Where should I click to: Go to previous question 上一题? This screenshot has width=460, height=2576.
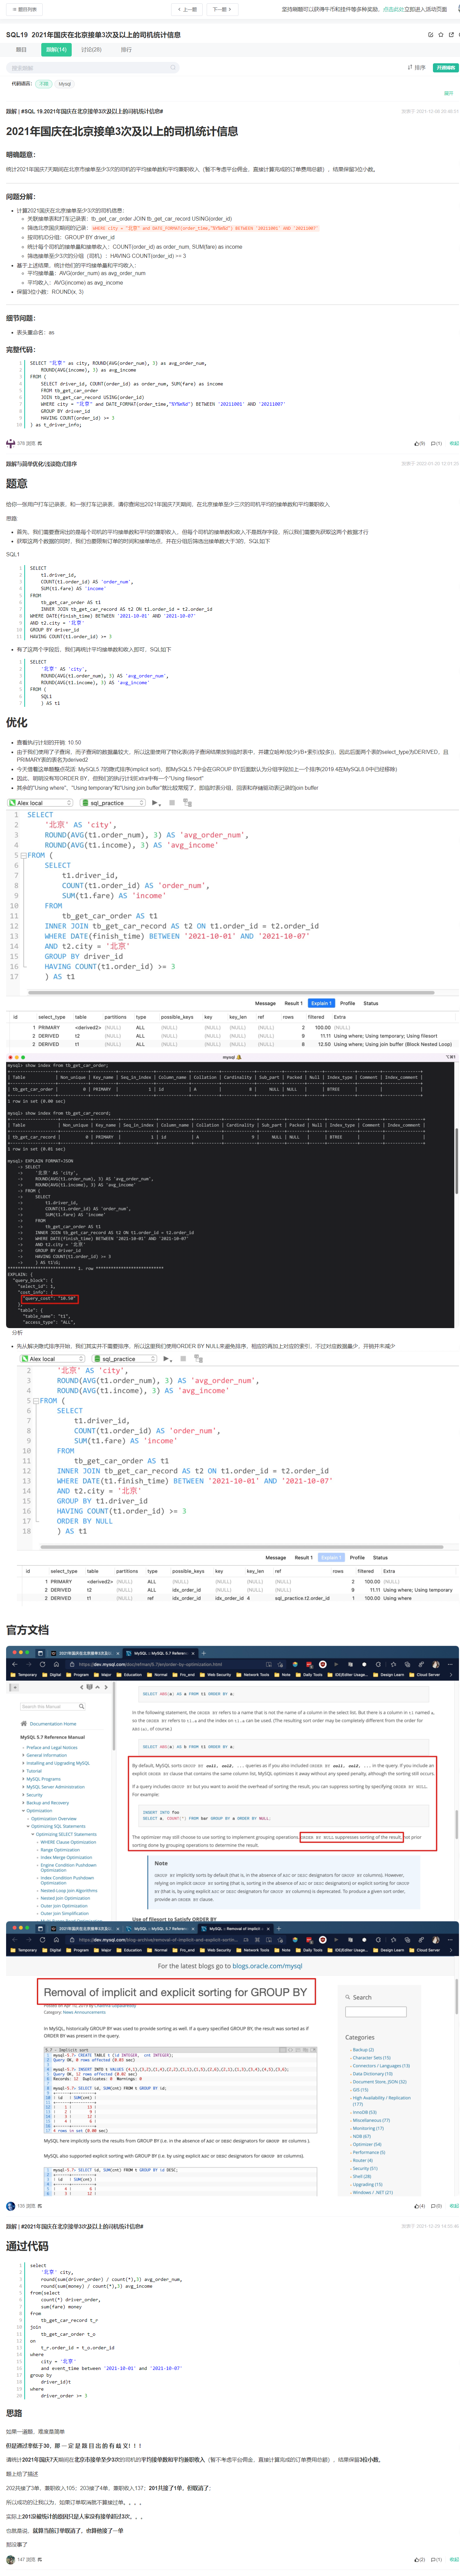point(187,9)
